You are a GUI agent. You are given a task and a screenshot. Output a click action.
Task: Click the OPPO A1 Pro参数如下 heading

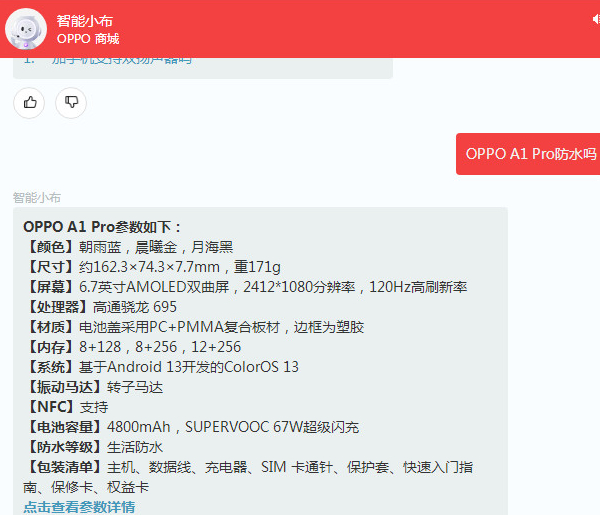click(x=103, y=227)
